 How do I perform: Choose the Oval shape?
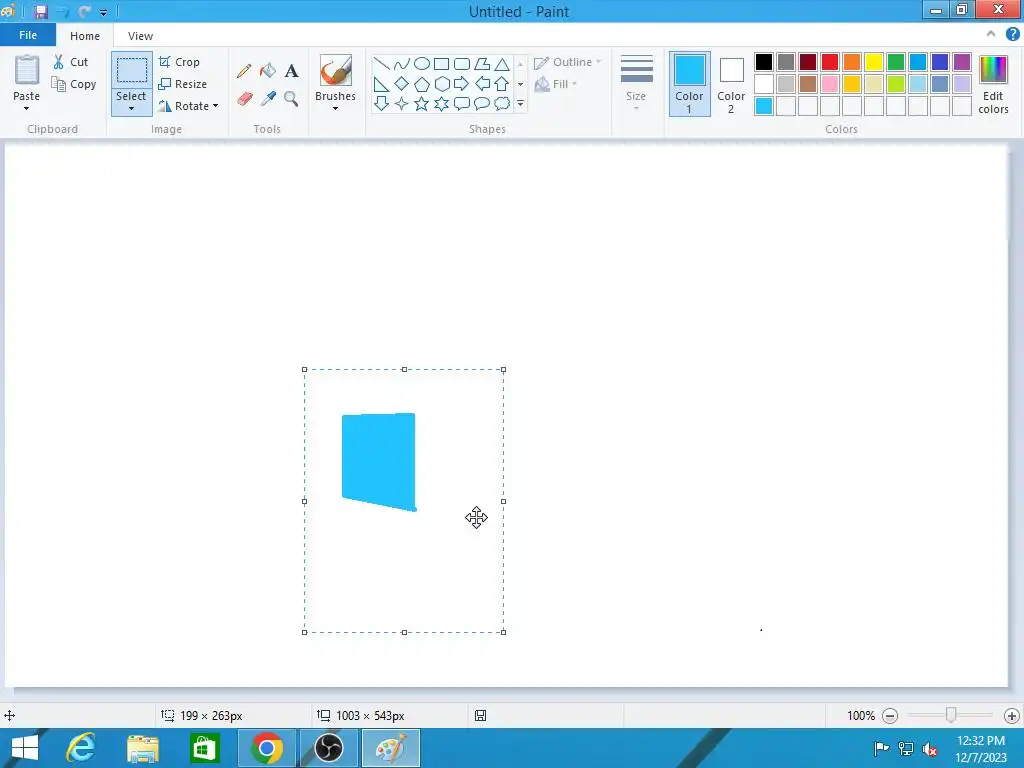tap(422, 64)
